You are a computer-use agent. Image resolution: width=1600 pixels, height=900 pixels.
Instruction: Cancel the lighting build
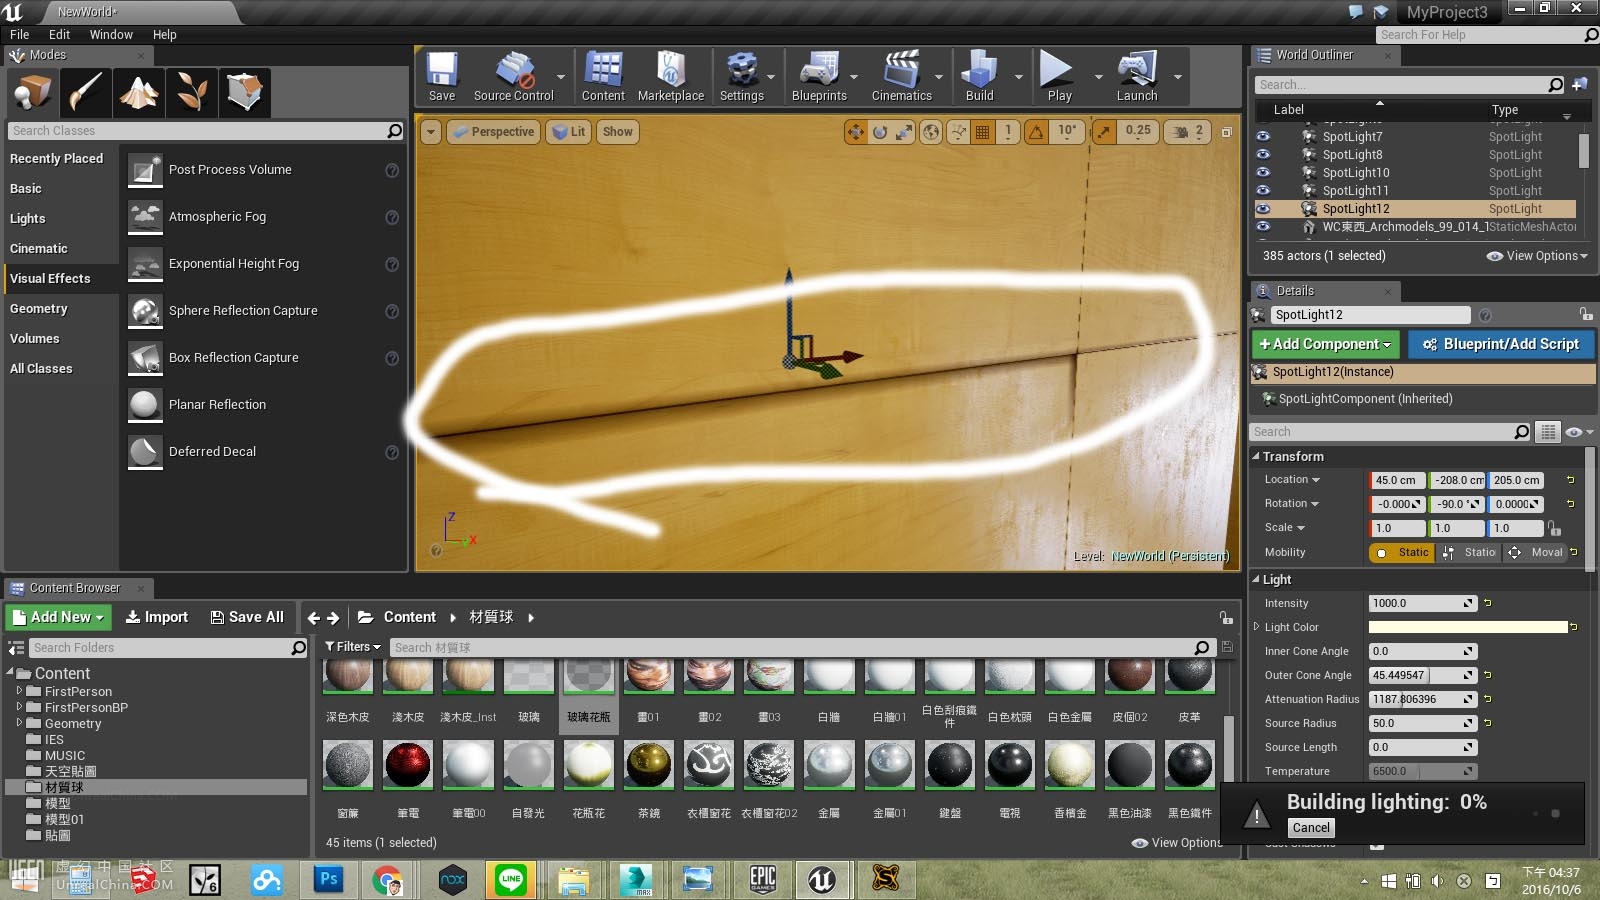pyautogui.click(x=1310, y=828)
